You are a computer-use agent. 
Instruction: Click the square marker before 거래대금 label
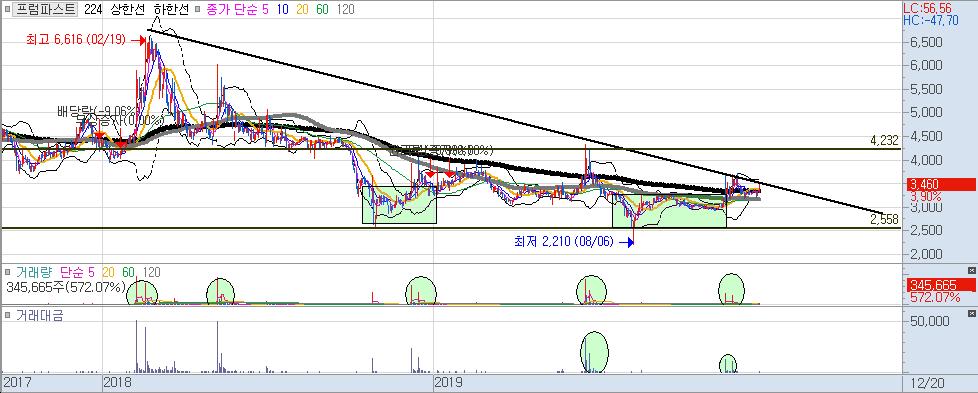tap(6, 316)
